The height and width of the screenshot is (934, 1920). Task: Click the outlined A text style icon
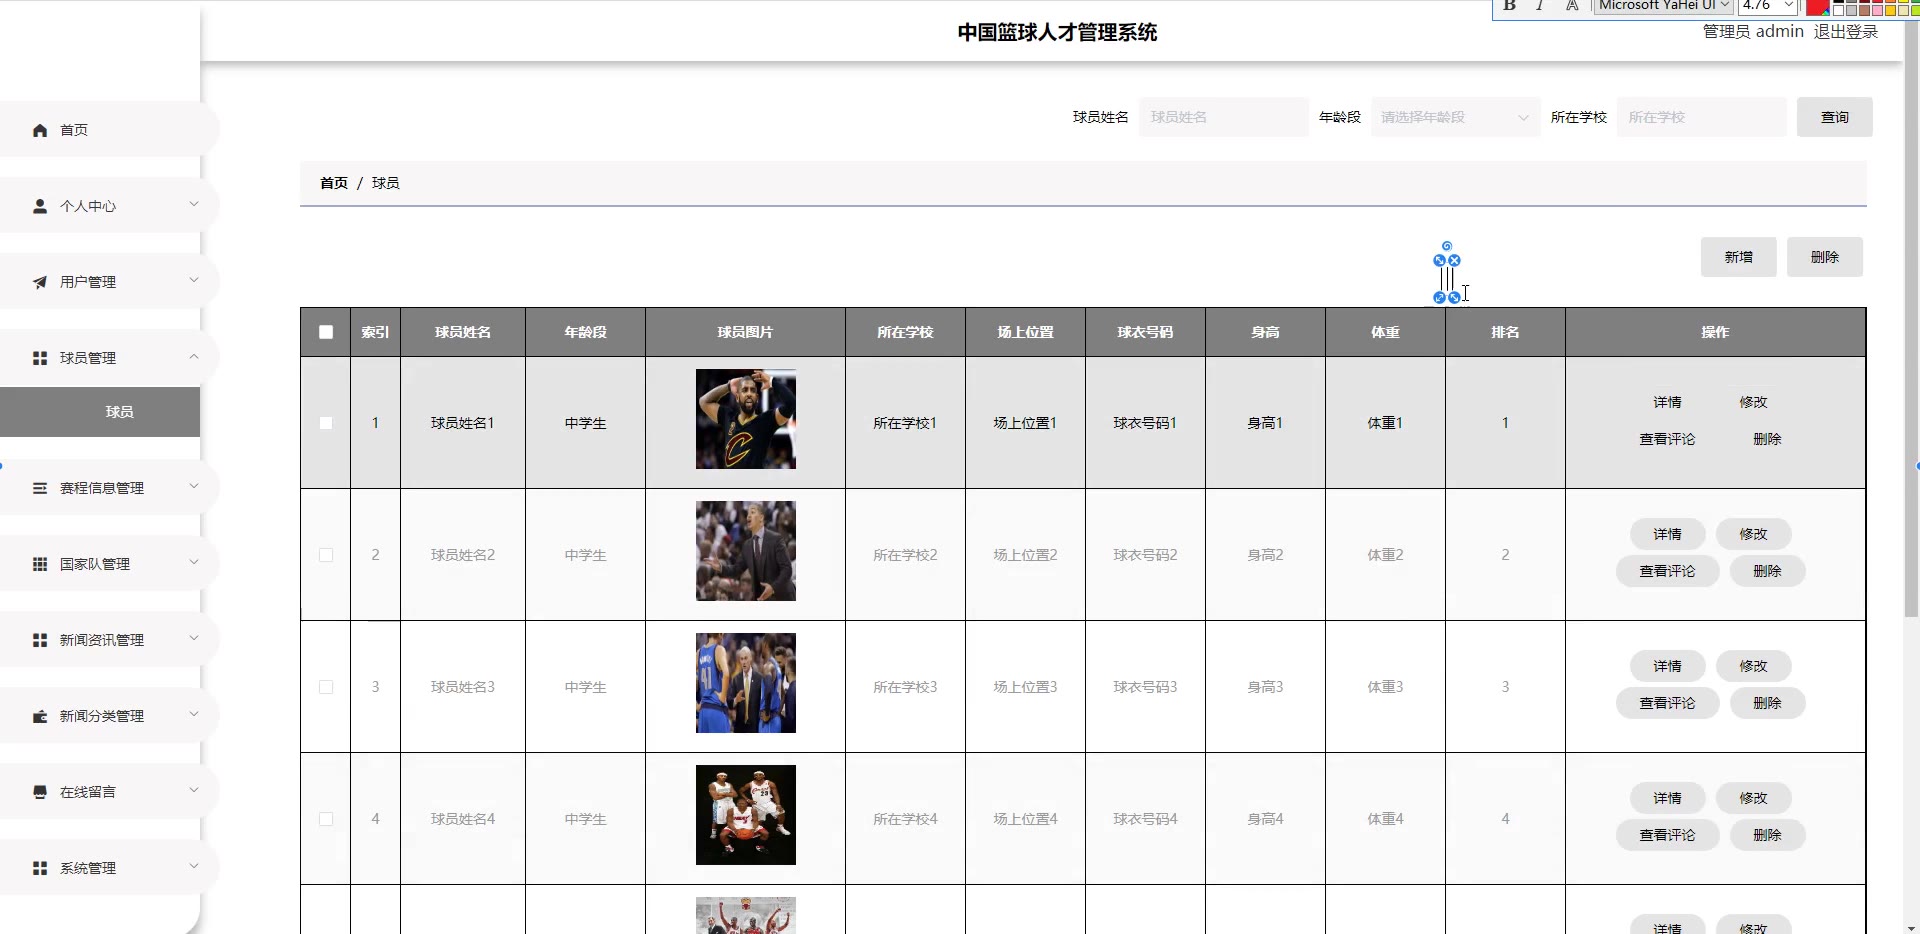click(1572, 6)
